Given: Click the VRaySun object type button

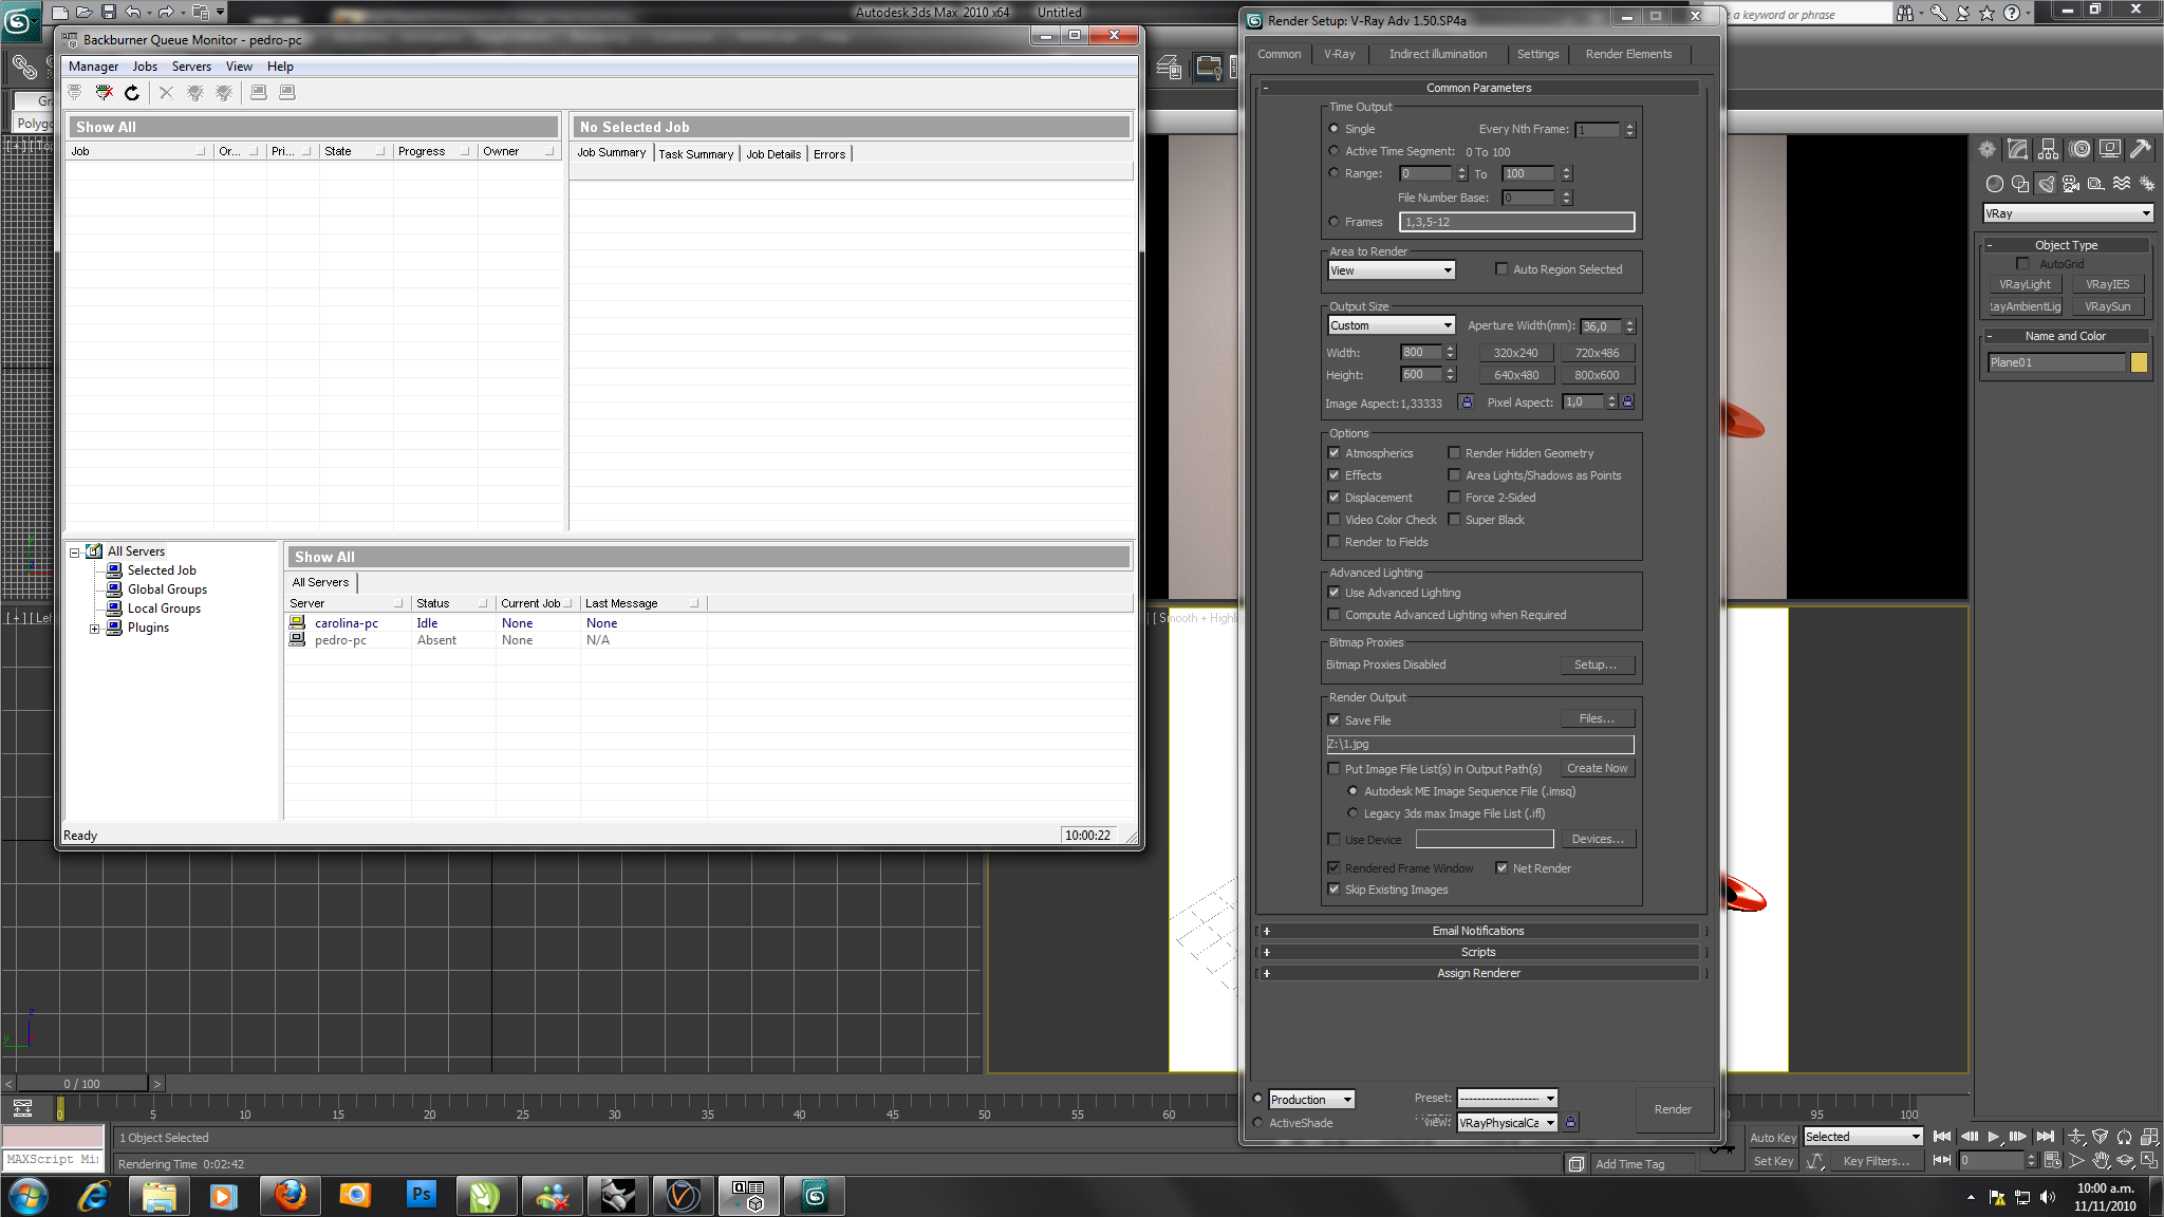Looking at the screenshot, I should (x=2107, y=307).
